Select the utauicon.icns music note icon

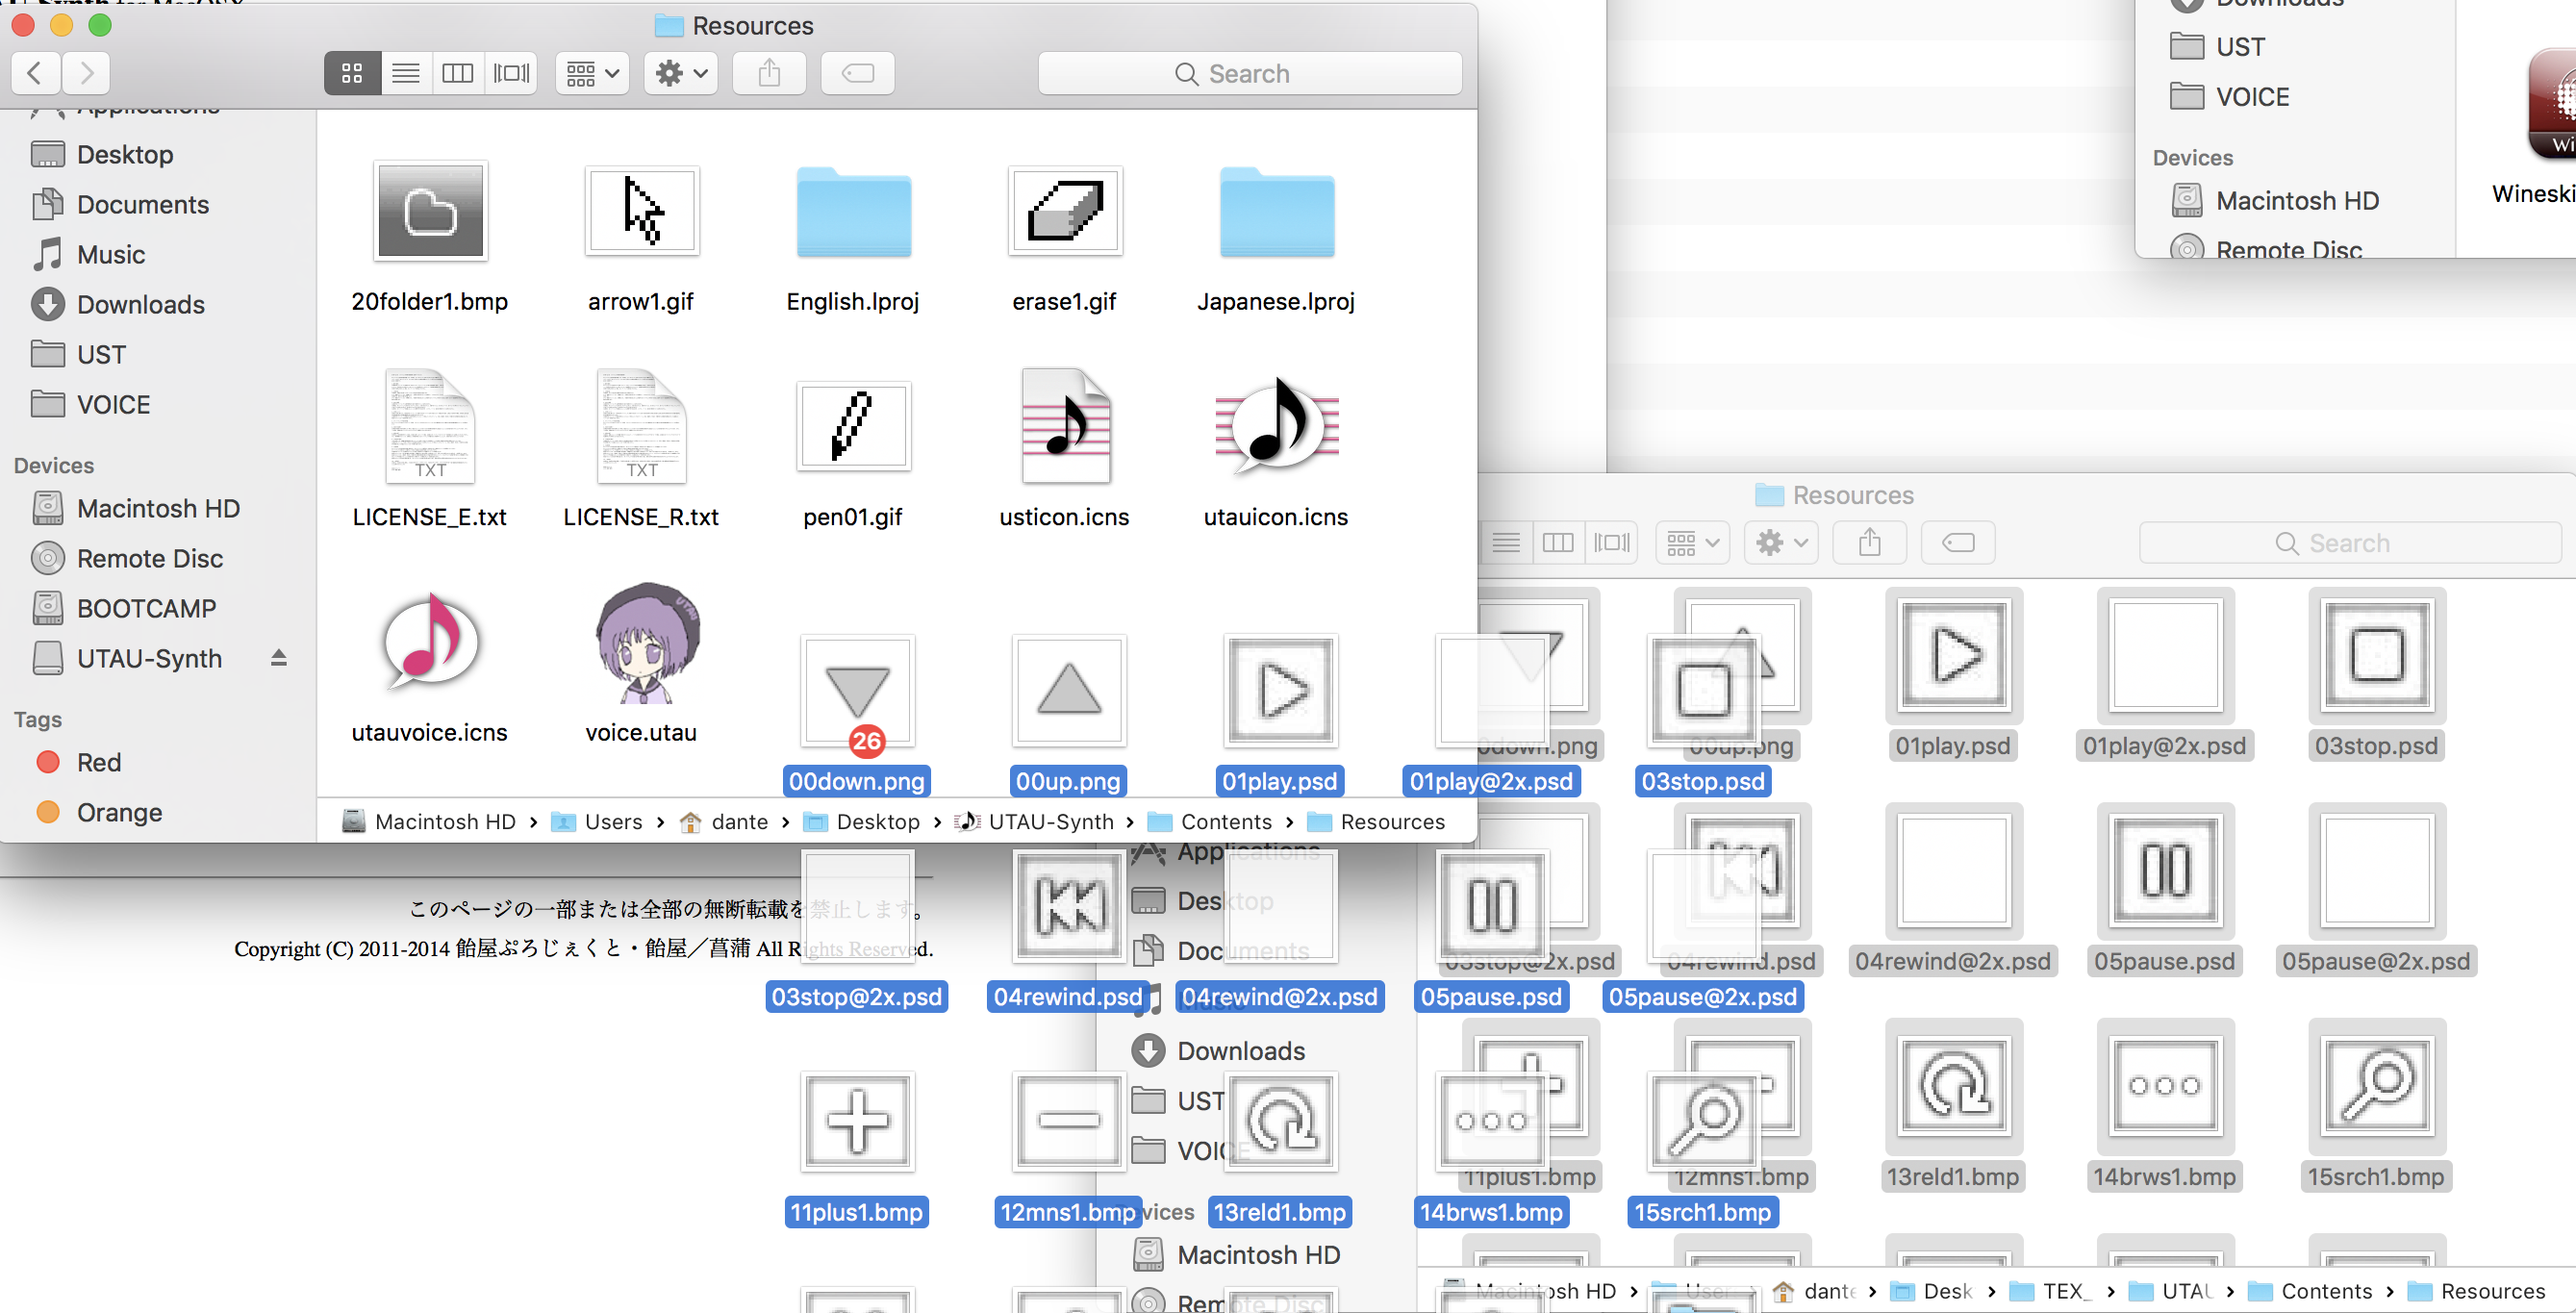[x=1277, y=427]
